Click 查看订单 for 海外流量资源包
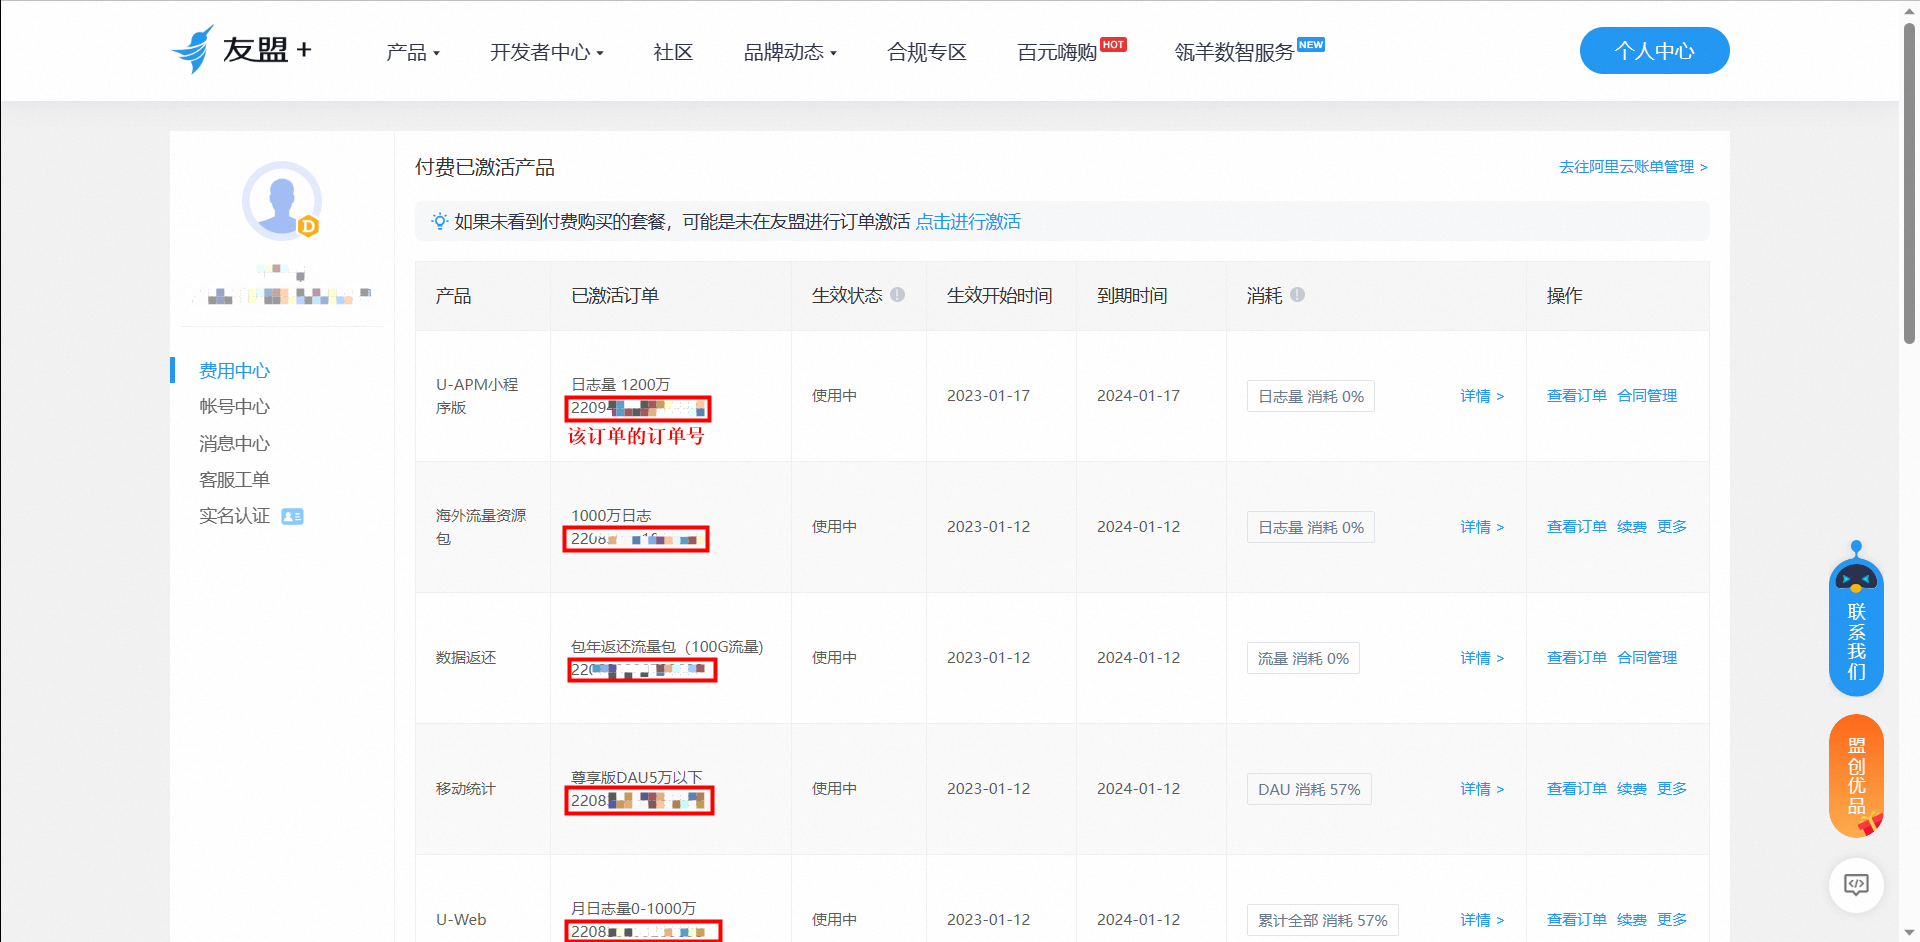Screen dimensions: 1920x942 (1577, 527)
